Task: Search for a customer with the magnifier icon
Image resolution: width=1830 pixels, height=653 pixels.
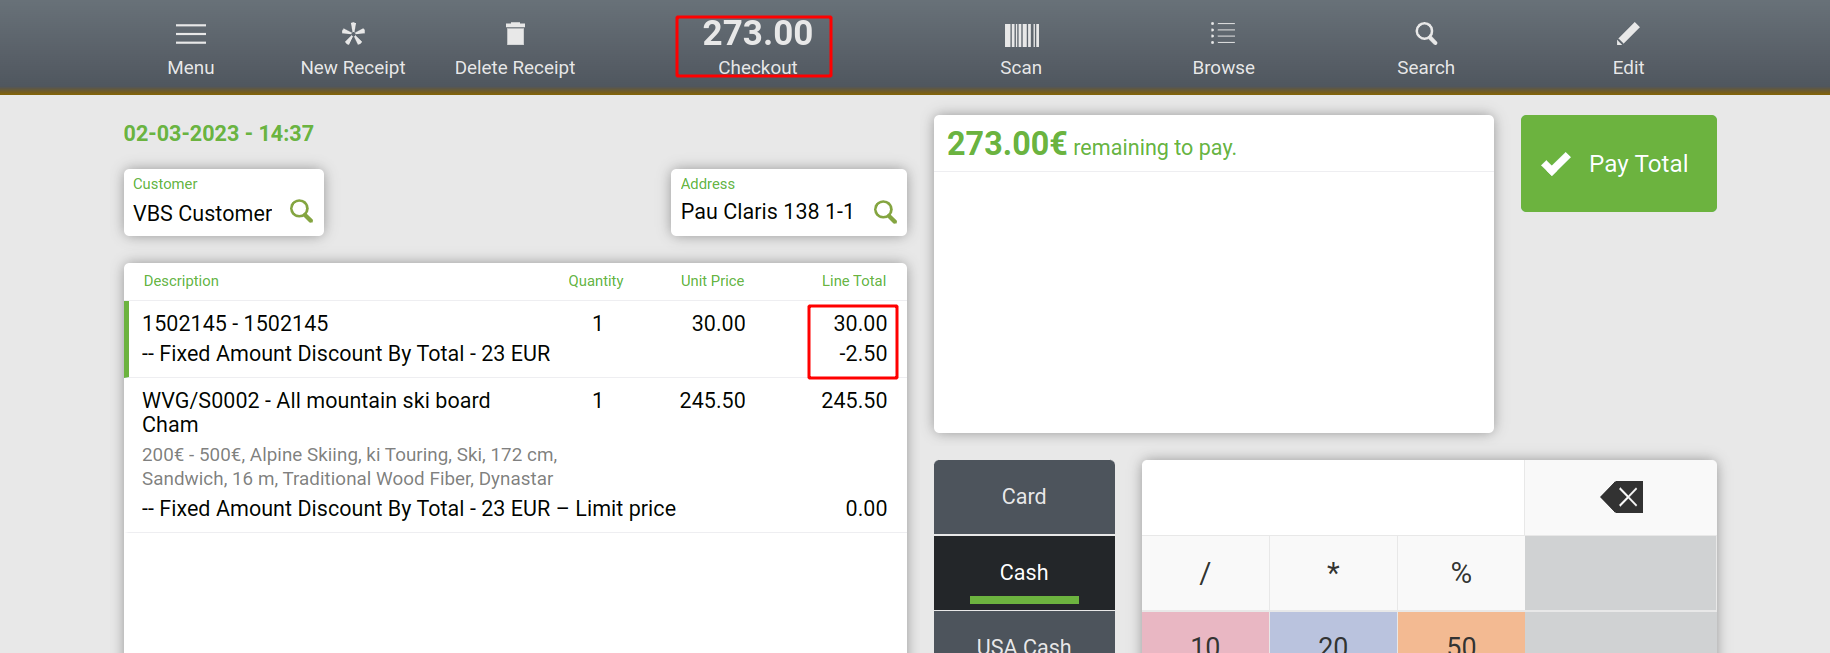Action: point(301,211)
